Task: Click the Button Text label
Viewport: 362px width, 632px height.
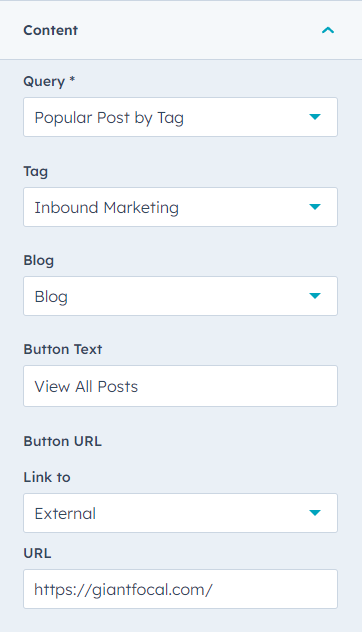Action: (63, 349)
